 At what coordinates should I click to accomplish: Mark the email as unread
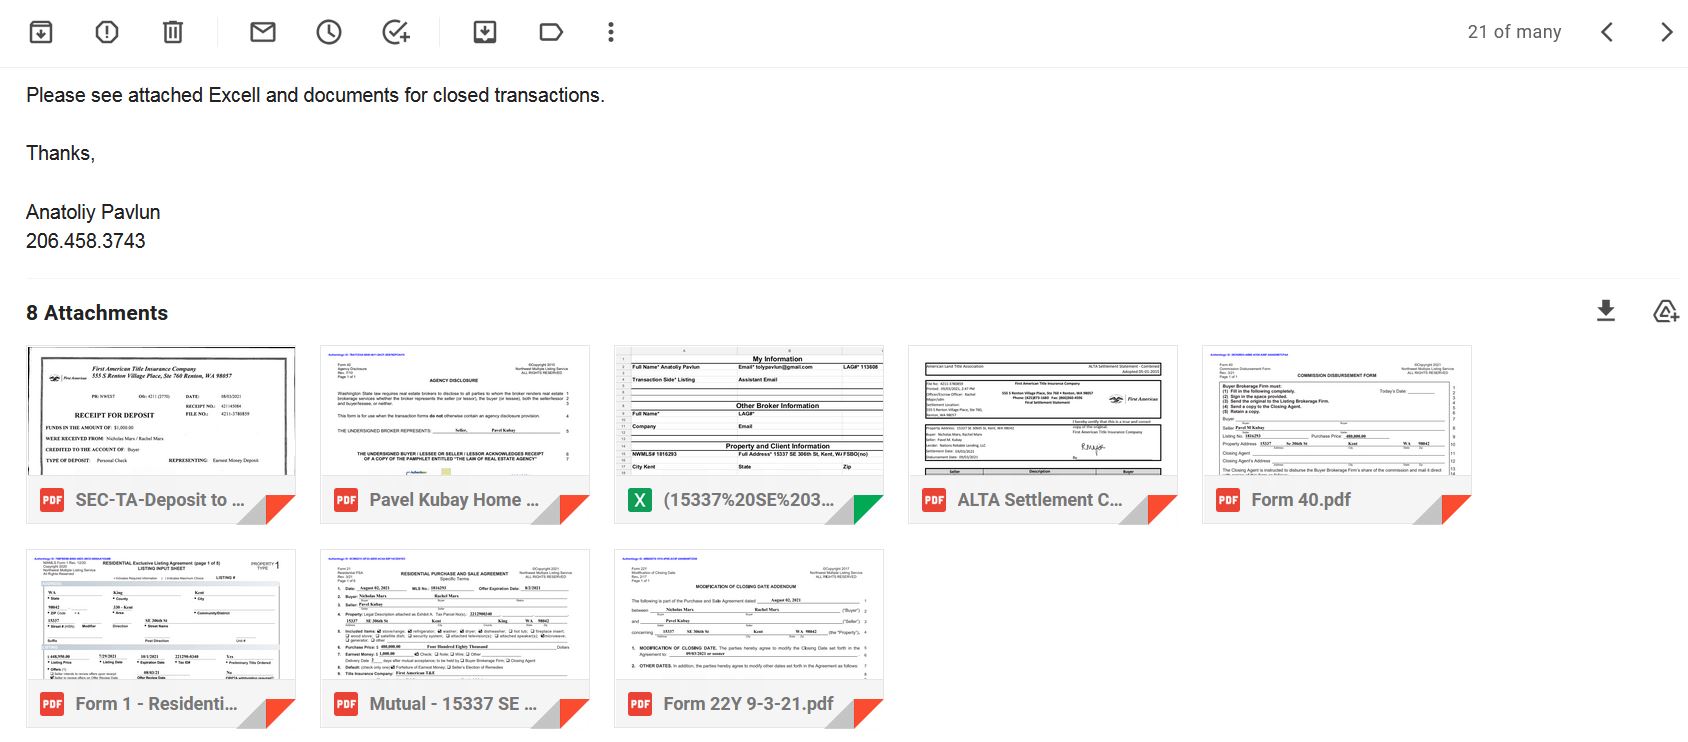pyautogui.click(x=263, y=32)
